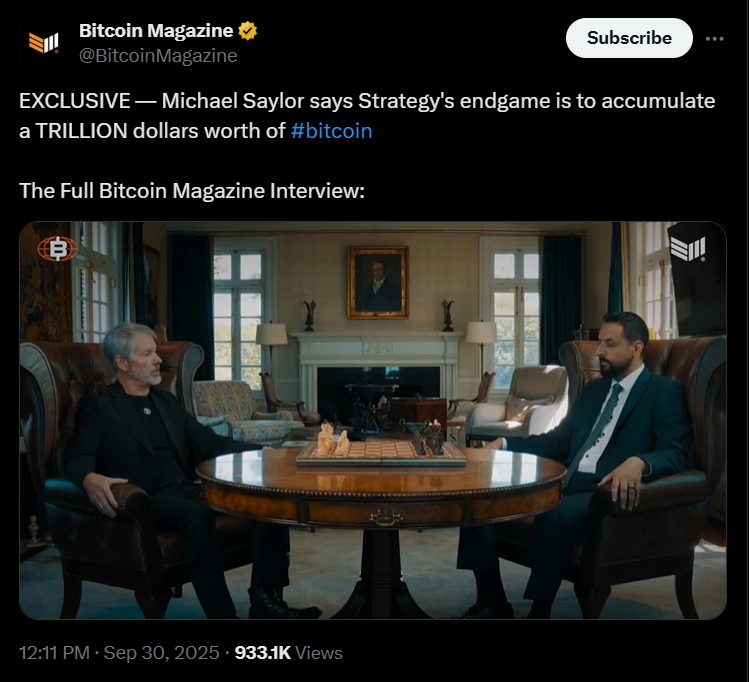The image size is (749, 682).
Task: Click the "Full Bitcoin Magazine Interview" text line
Action: click(x=192, y=190)
